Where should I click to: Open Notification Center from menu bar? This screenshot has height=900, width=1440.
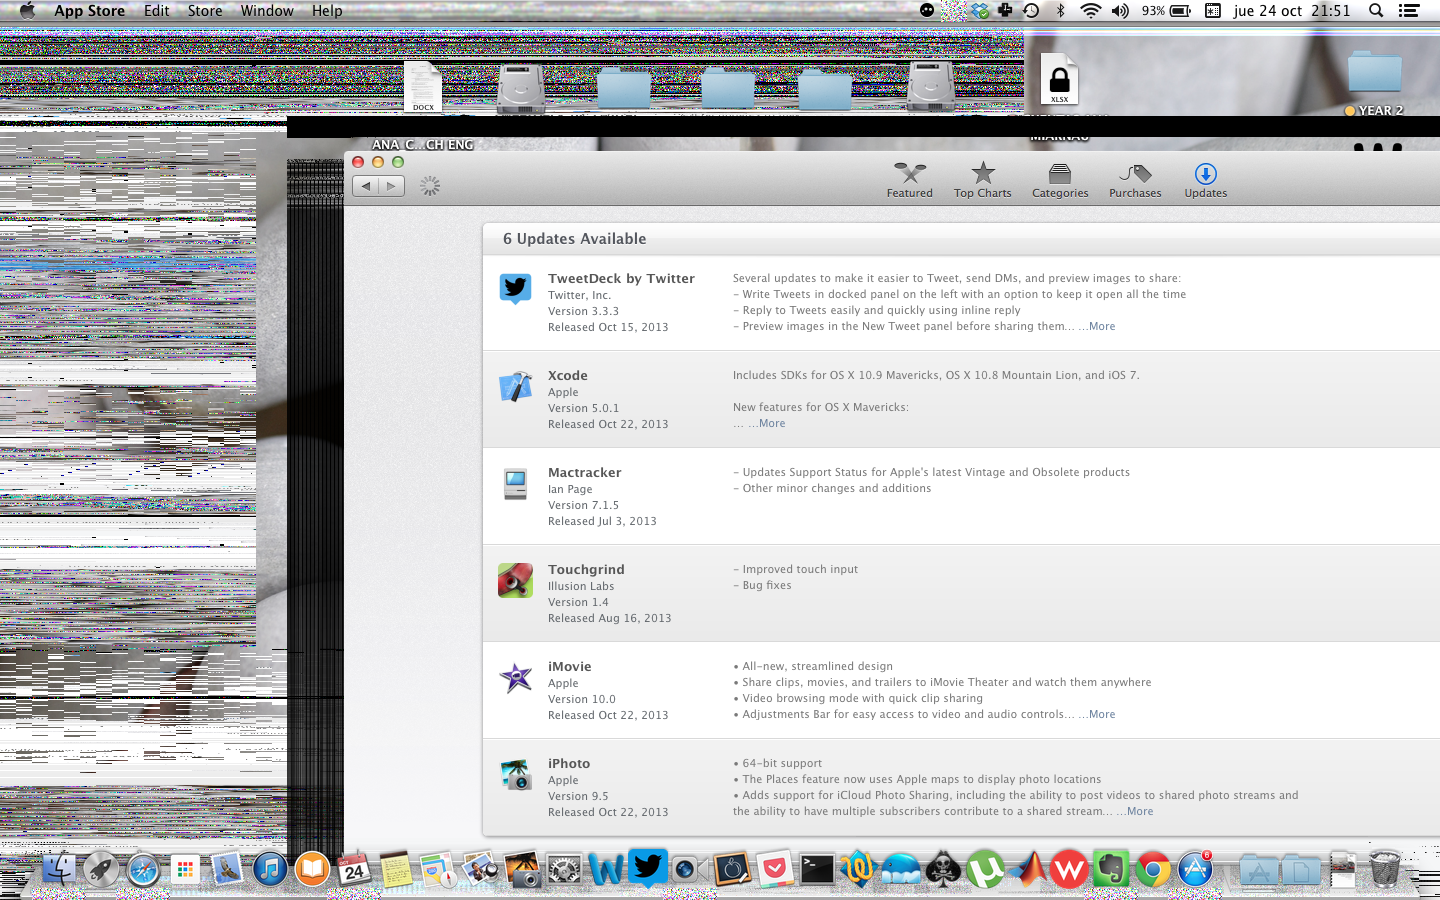click(1409, 10)
